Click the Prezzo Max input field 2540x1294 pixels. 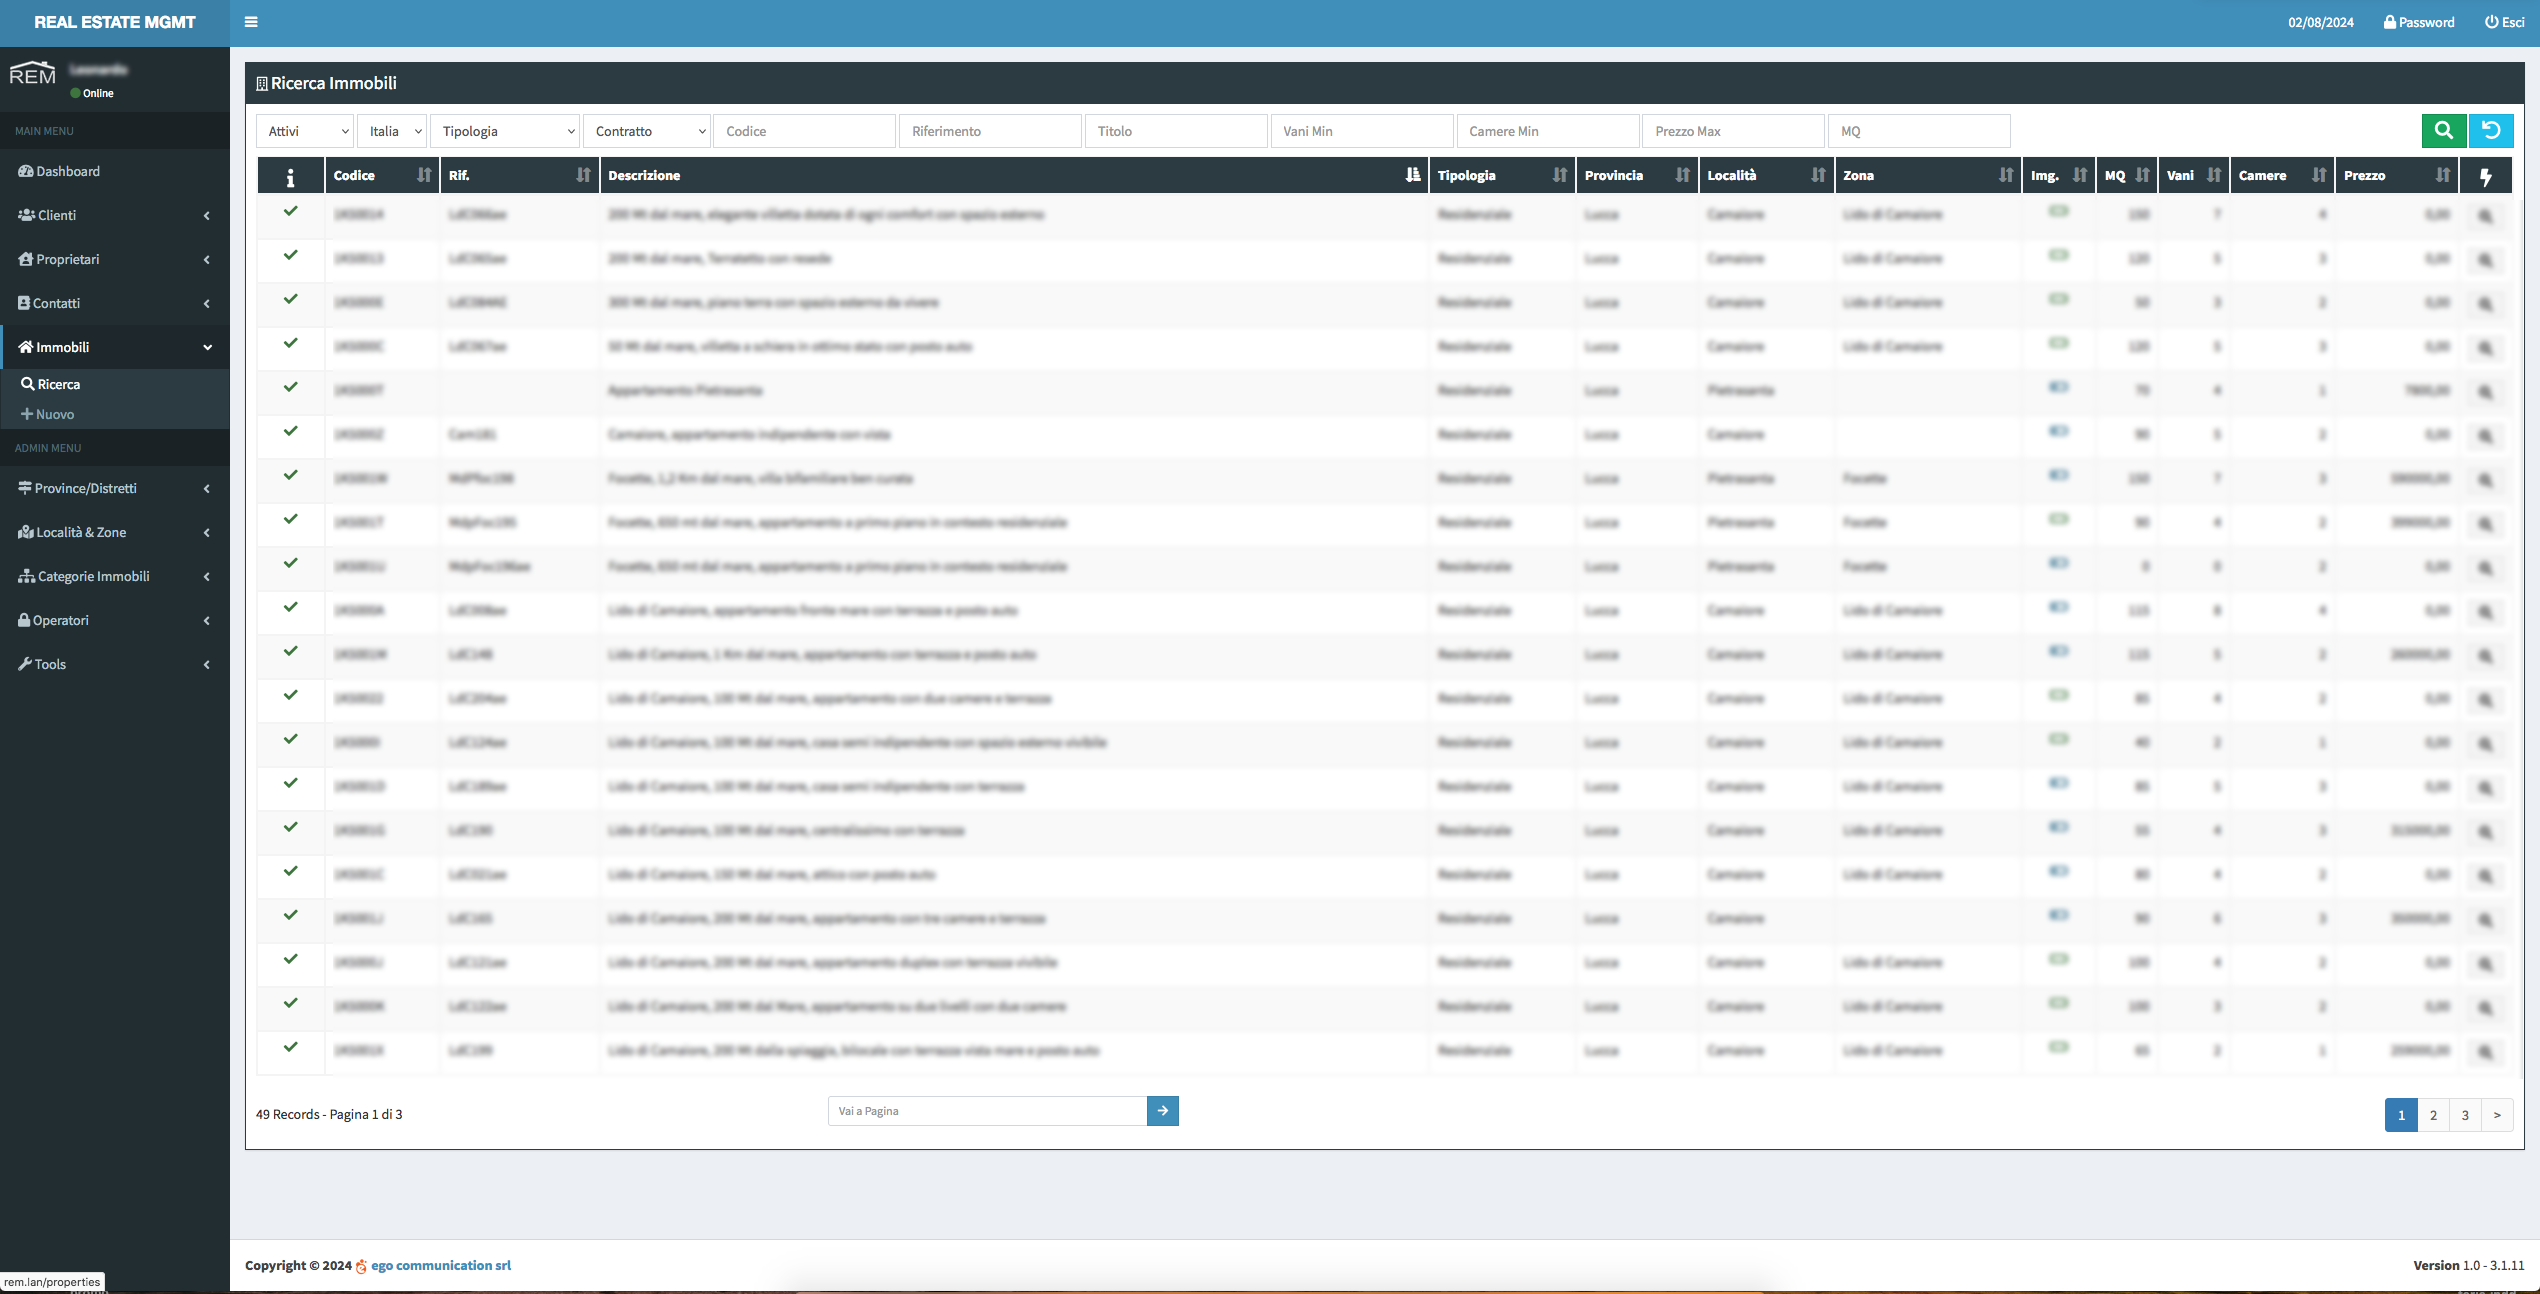[x=1732, y=131]
